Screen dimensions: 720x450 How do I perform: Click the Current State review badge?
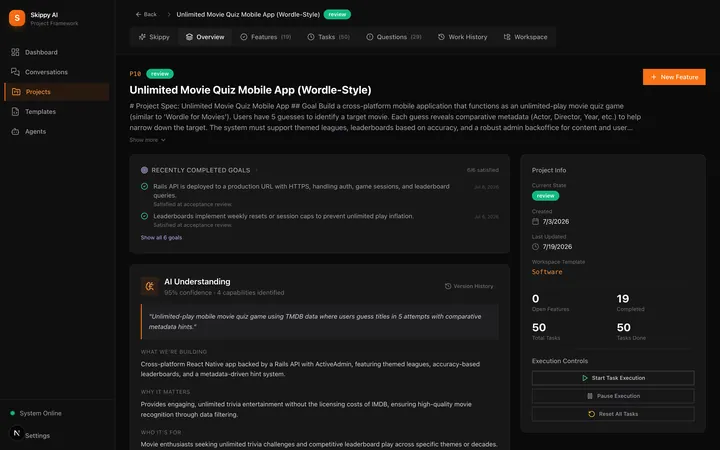(546, 196)
